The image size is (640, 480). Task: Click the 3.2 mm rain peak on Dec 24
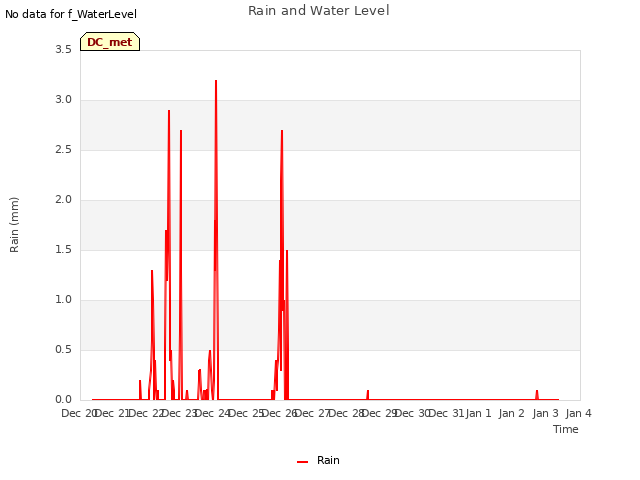[x=216, y=81]
